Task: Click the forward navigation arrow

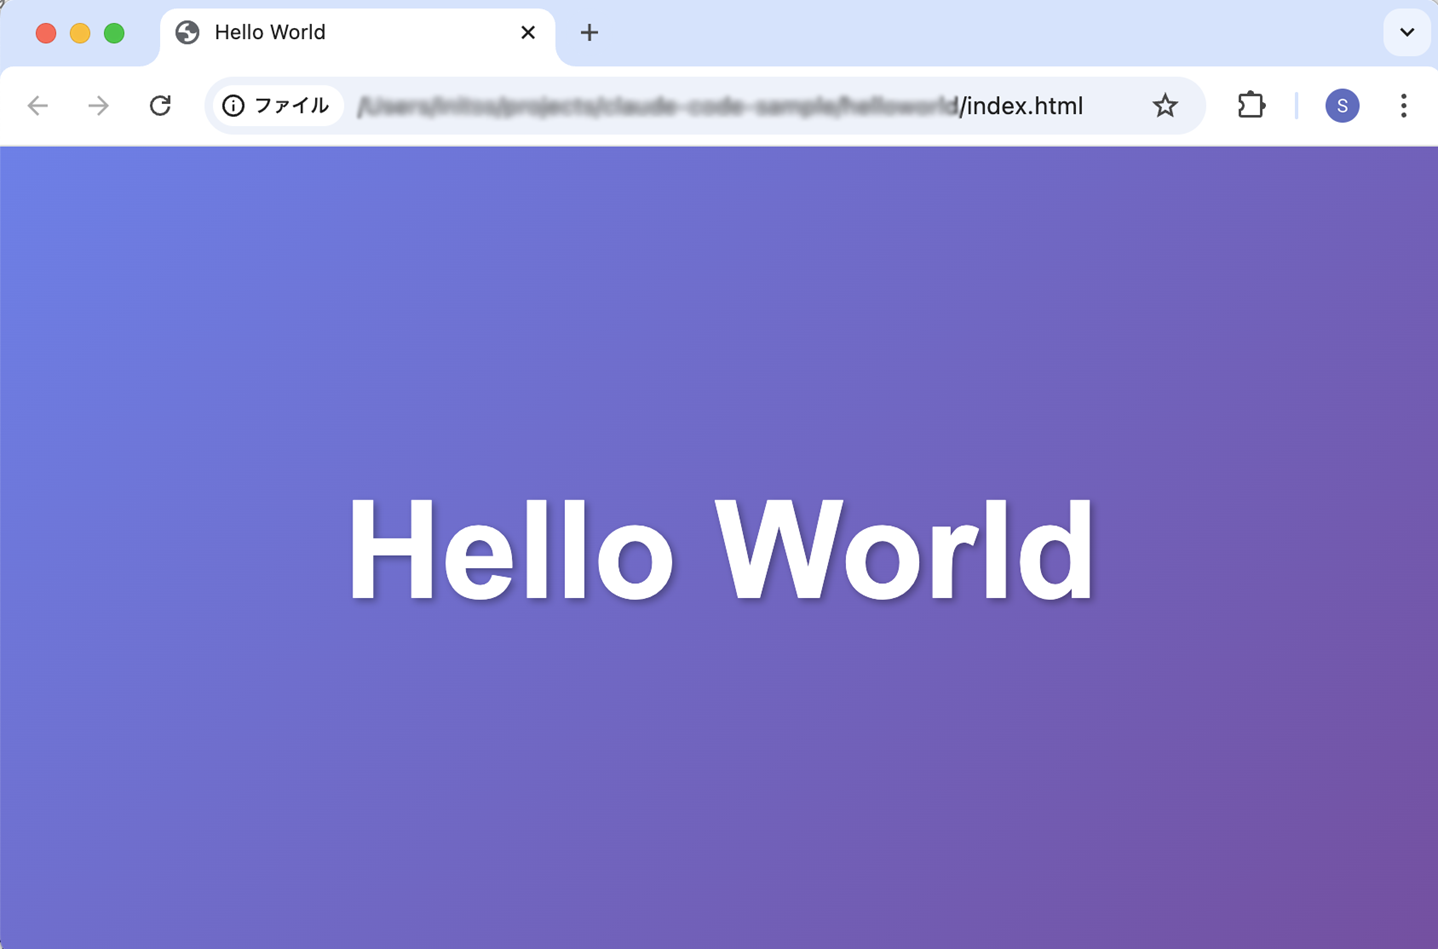Action: click(98, 105)
